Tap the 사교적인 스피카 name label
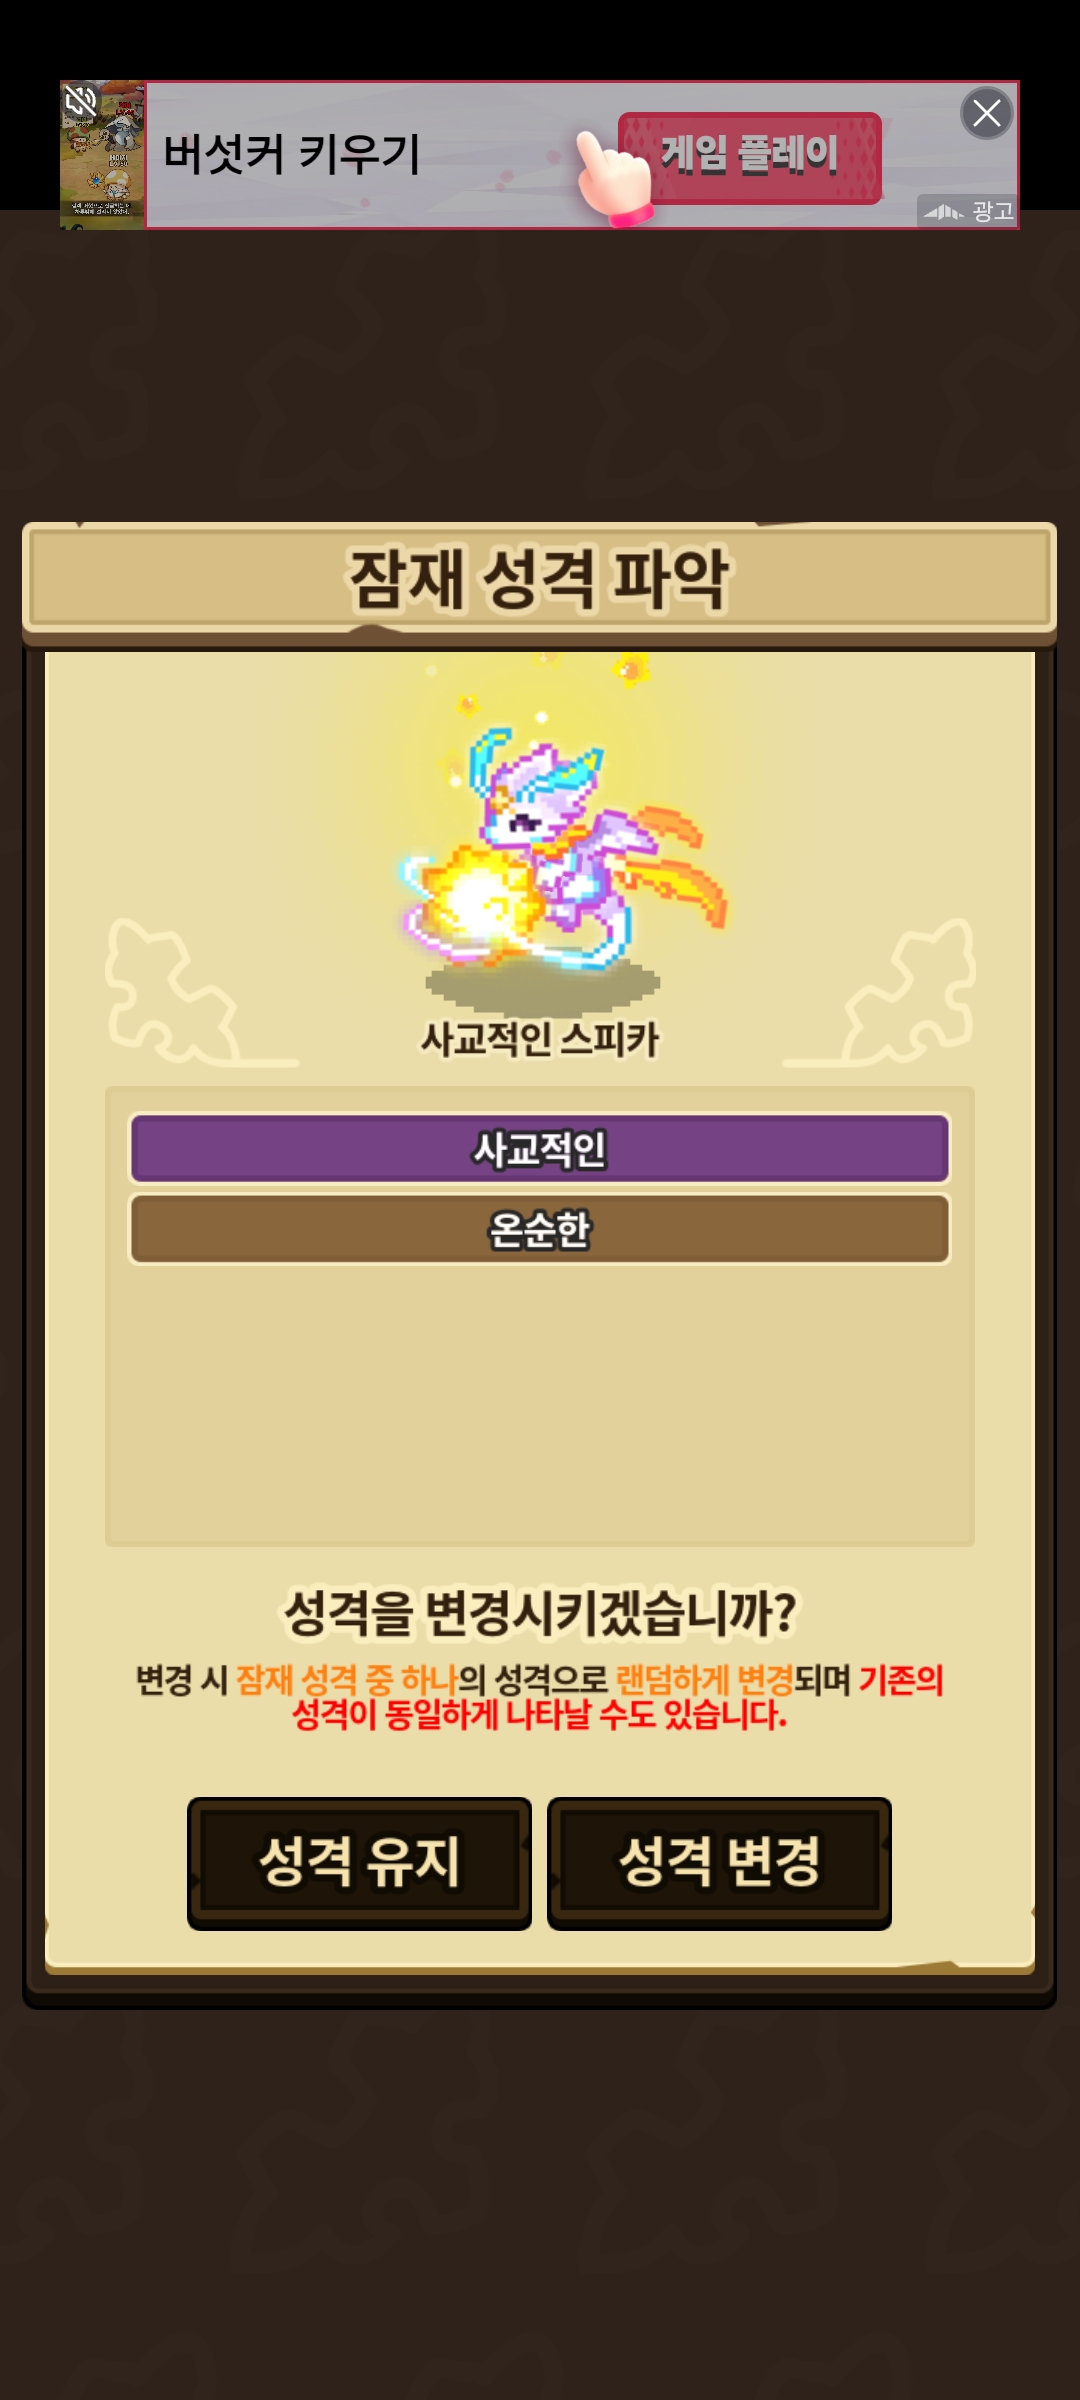The width and height of the screenshot is (1080, 2400). point(540,1039)
